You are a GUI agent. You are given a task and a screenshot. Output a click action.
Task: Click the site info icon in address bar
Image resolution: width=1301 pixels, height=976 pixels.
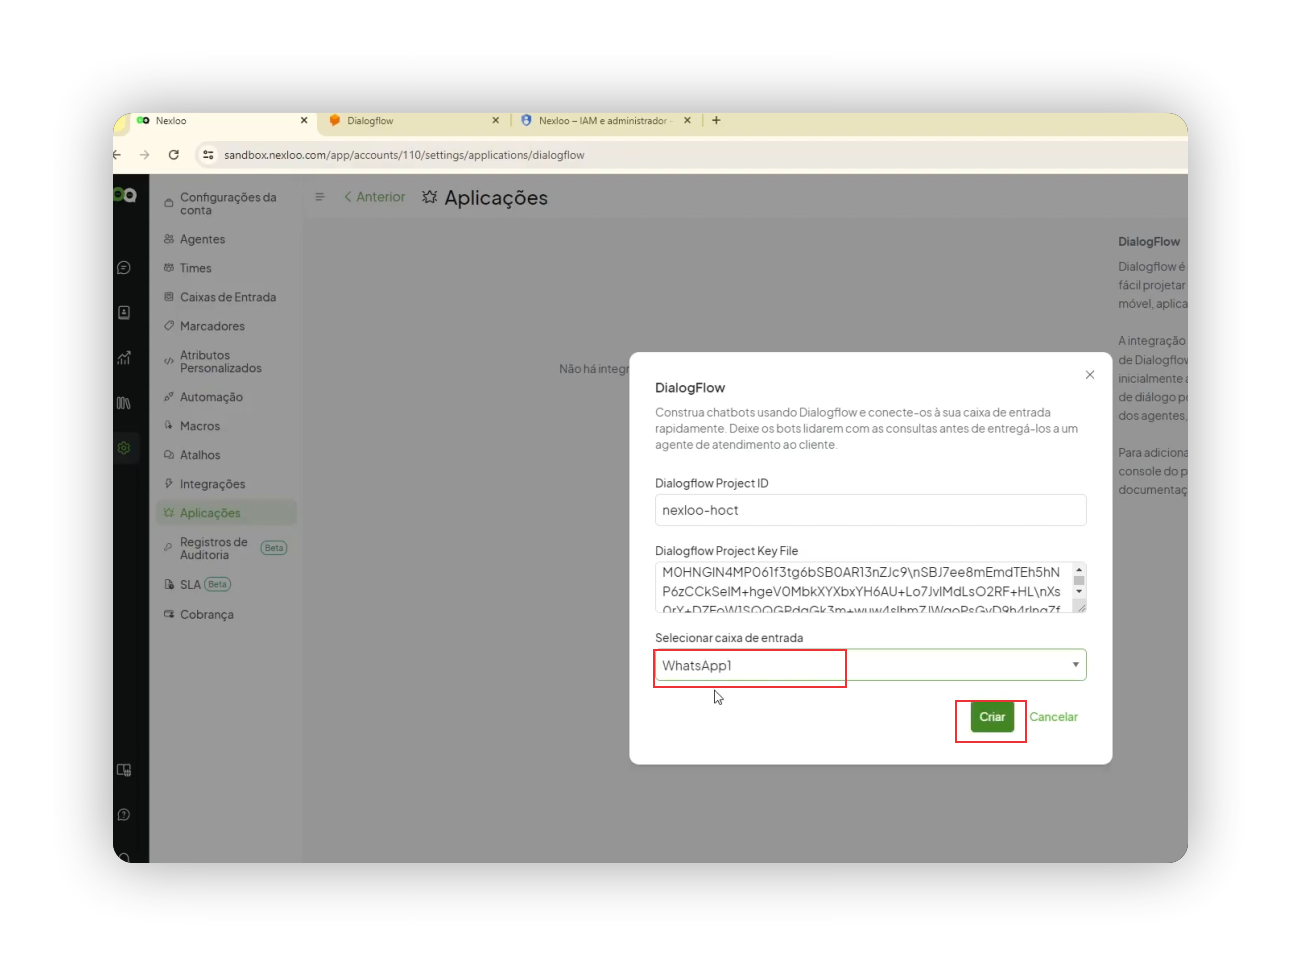click(x=208, y=155)
